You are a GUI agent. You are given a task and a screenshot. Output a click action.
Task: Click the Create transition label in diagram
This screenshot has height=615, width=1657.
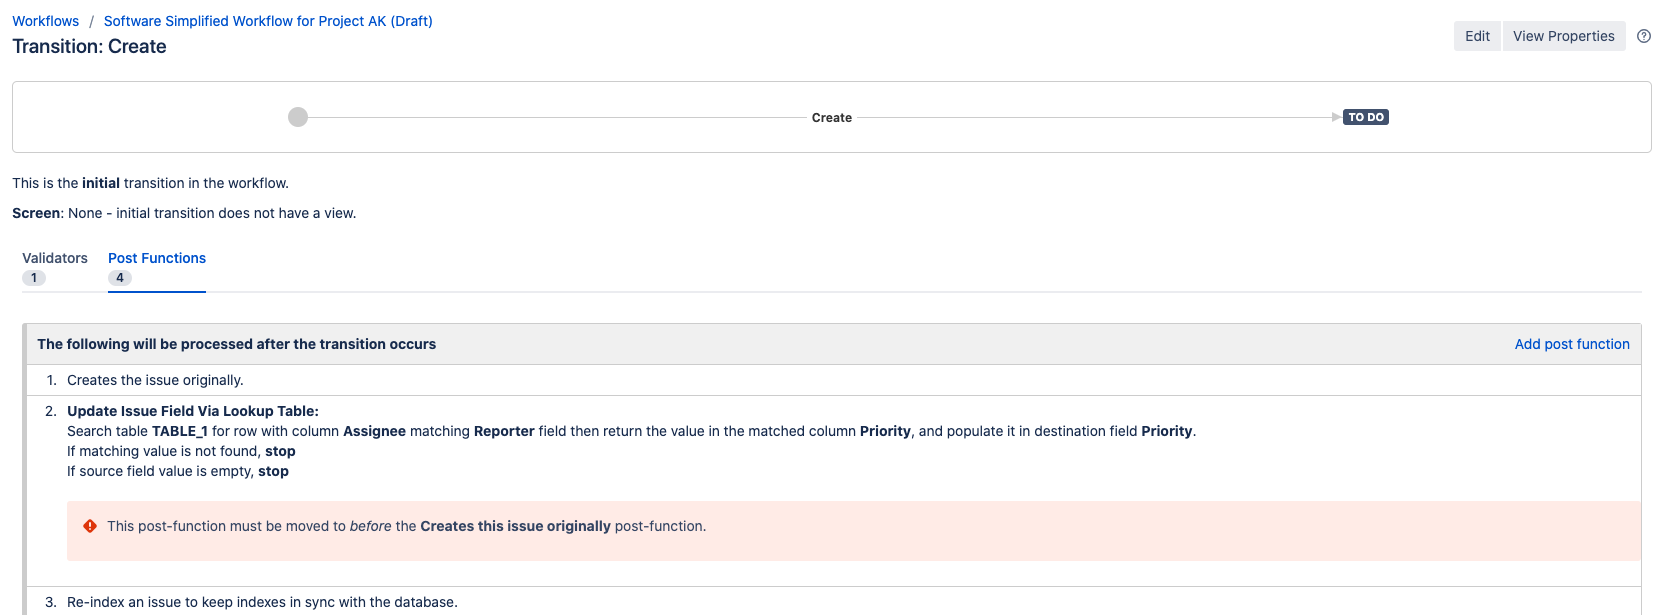tap(831, 118)
